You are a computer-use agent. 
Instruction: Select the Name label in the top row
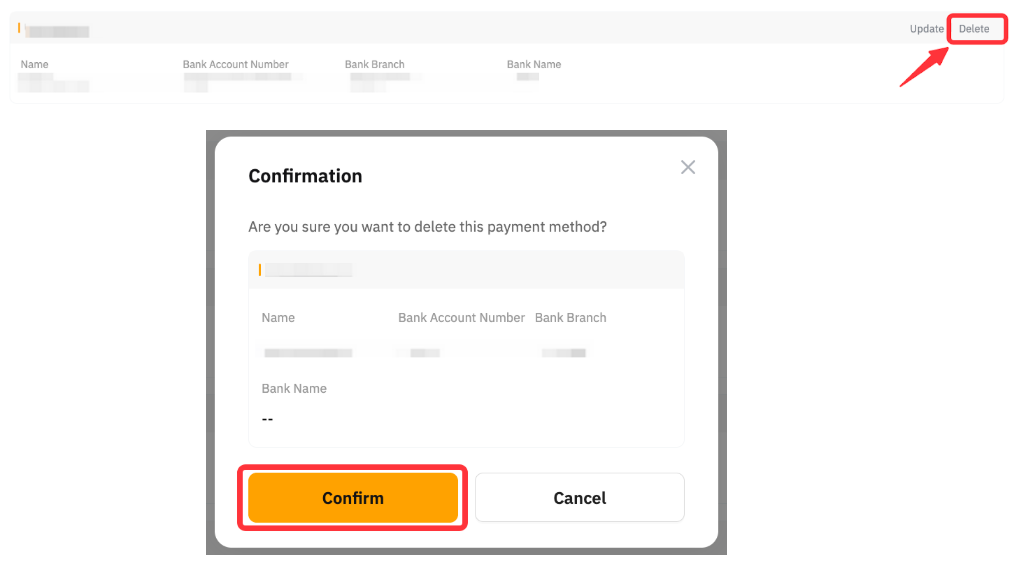point(34,64)
